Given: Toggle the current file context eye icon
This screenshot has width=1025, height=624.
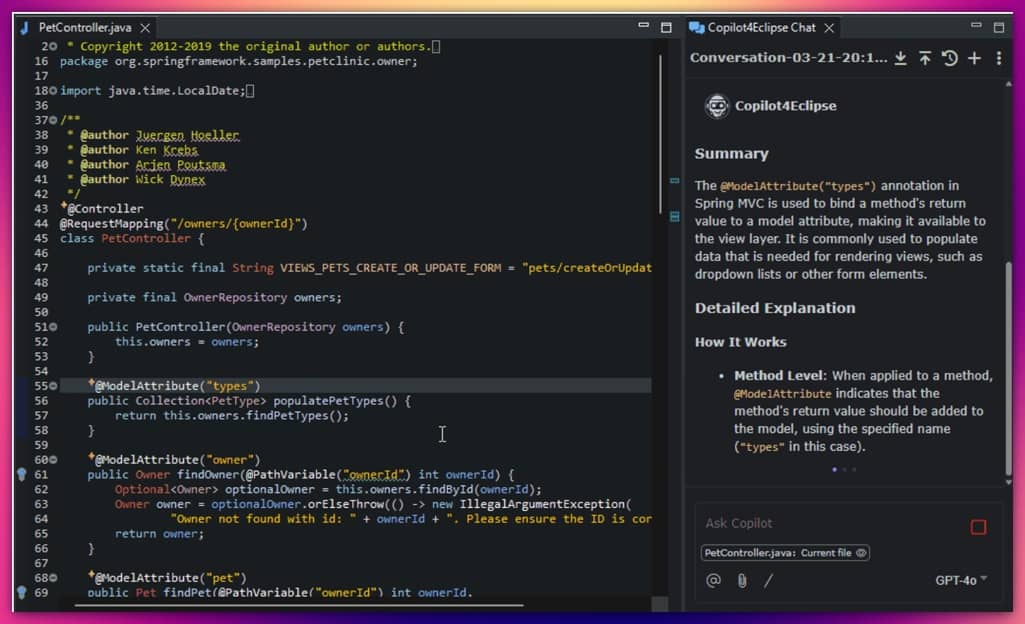Looking at the screenshot, I should (x=861, y=553).
